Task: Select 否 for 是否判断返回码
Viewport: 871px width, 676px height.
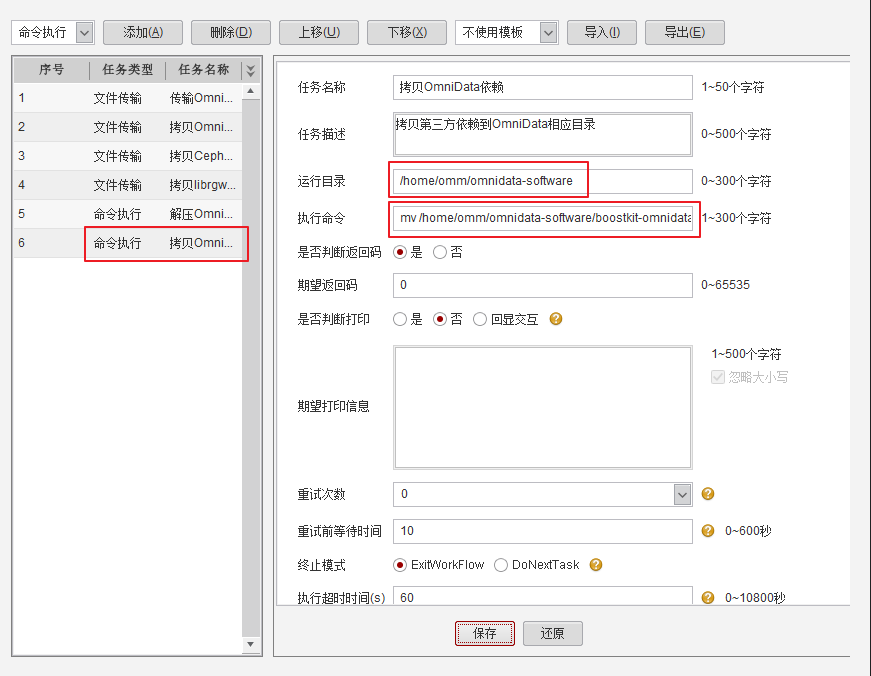Action: (x=439, y=252)
